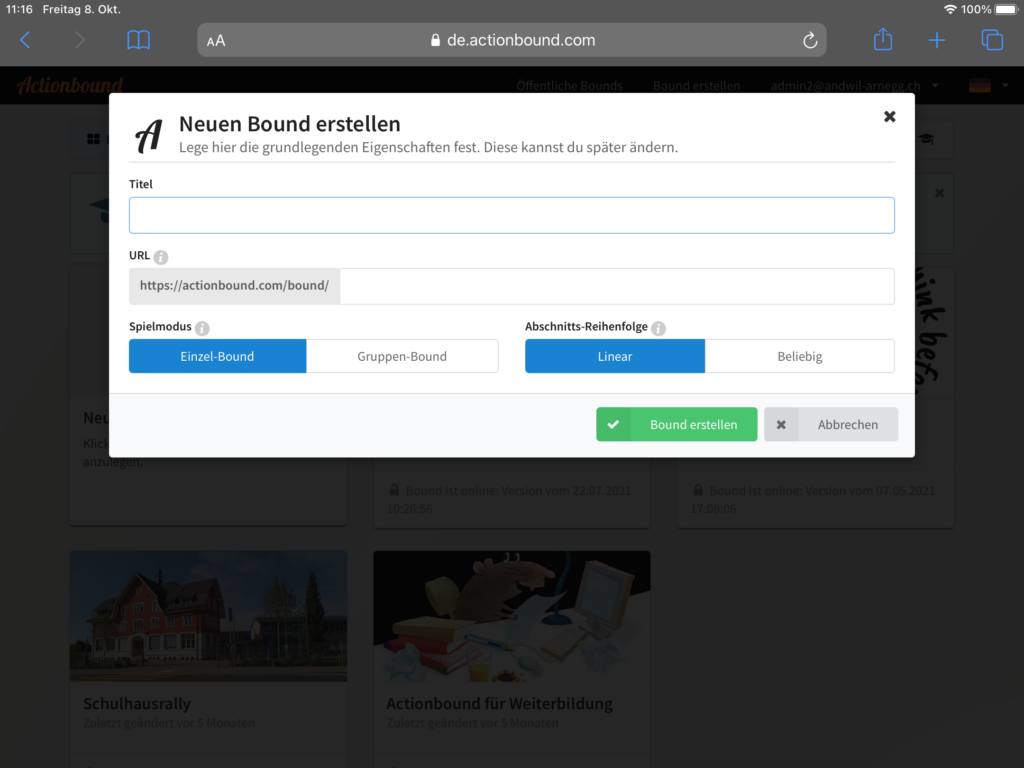Choose Linear section order

[614, 356]
